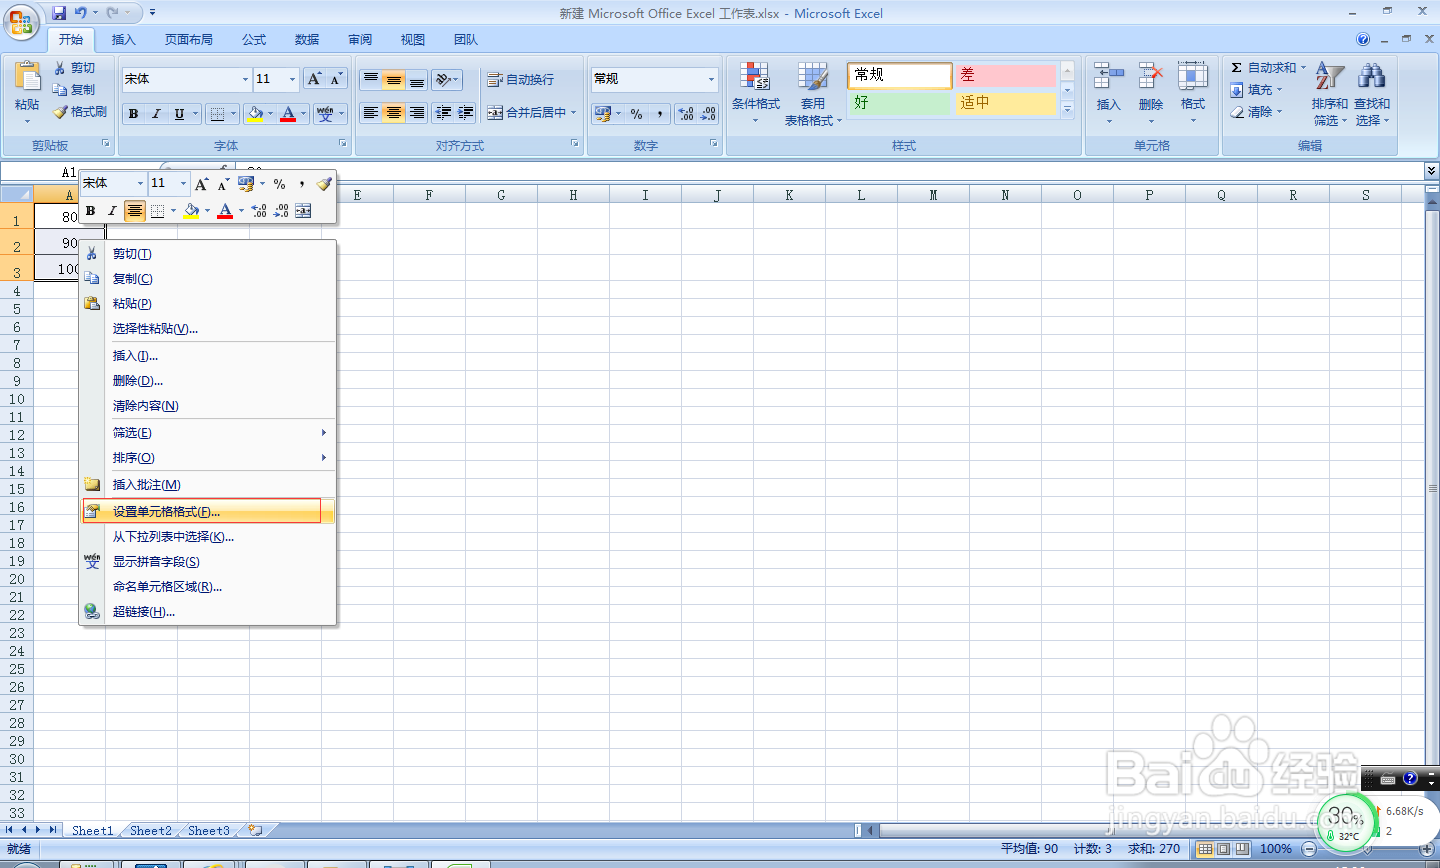Click ribbon decrease indent icon
Viewport: 1440px width, 868px height.
[443, 113]
